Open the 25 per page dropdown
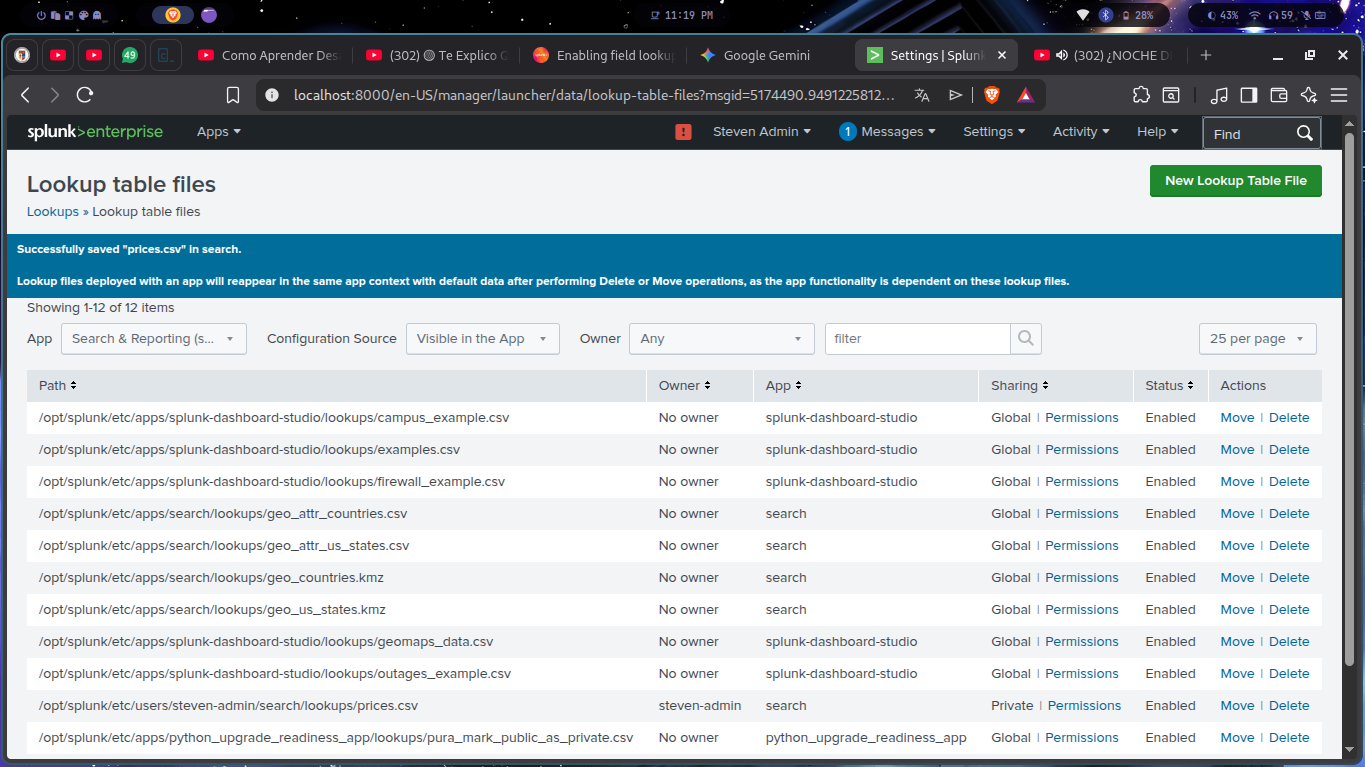1365x767 pixels. tap(1257, 339)
